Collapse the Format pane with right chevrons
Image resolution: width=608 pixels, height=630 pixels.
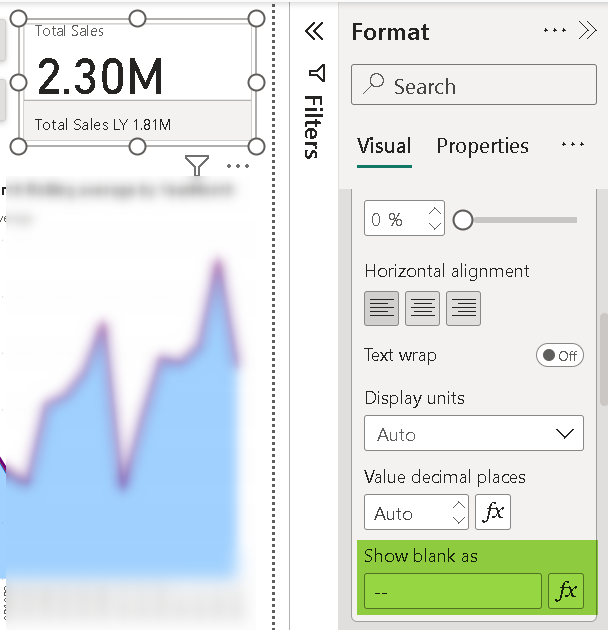coord(588,31)
